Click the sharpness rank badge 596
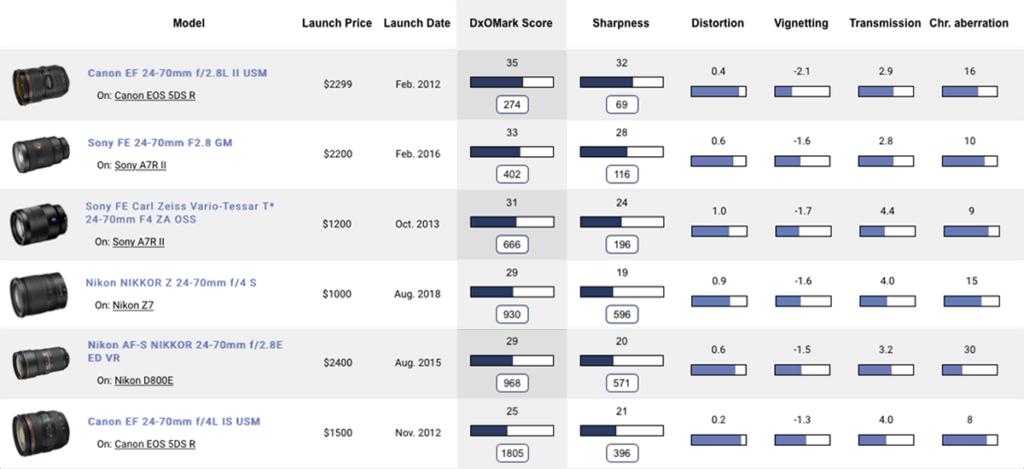 tap(622, 314)
